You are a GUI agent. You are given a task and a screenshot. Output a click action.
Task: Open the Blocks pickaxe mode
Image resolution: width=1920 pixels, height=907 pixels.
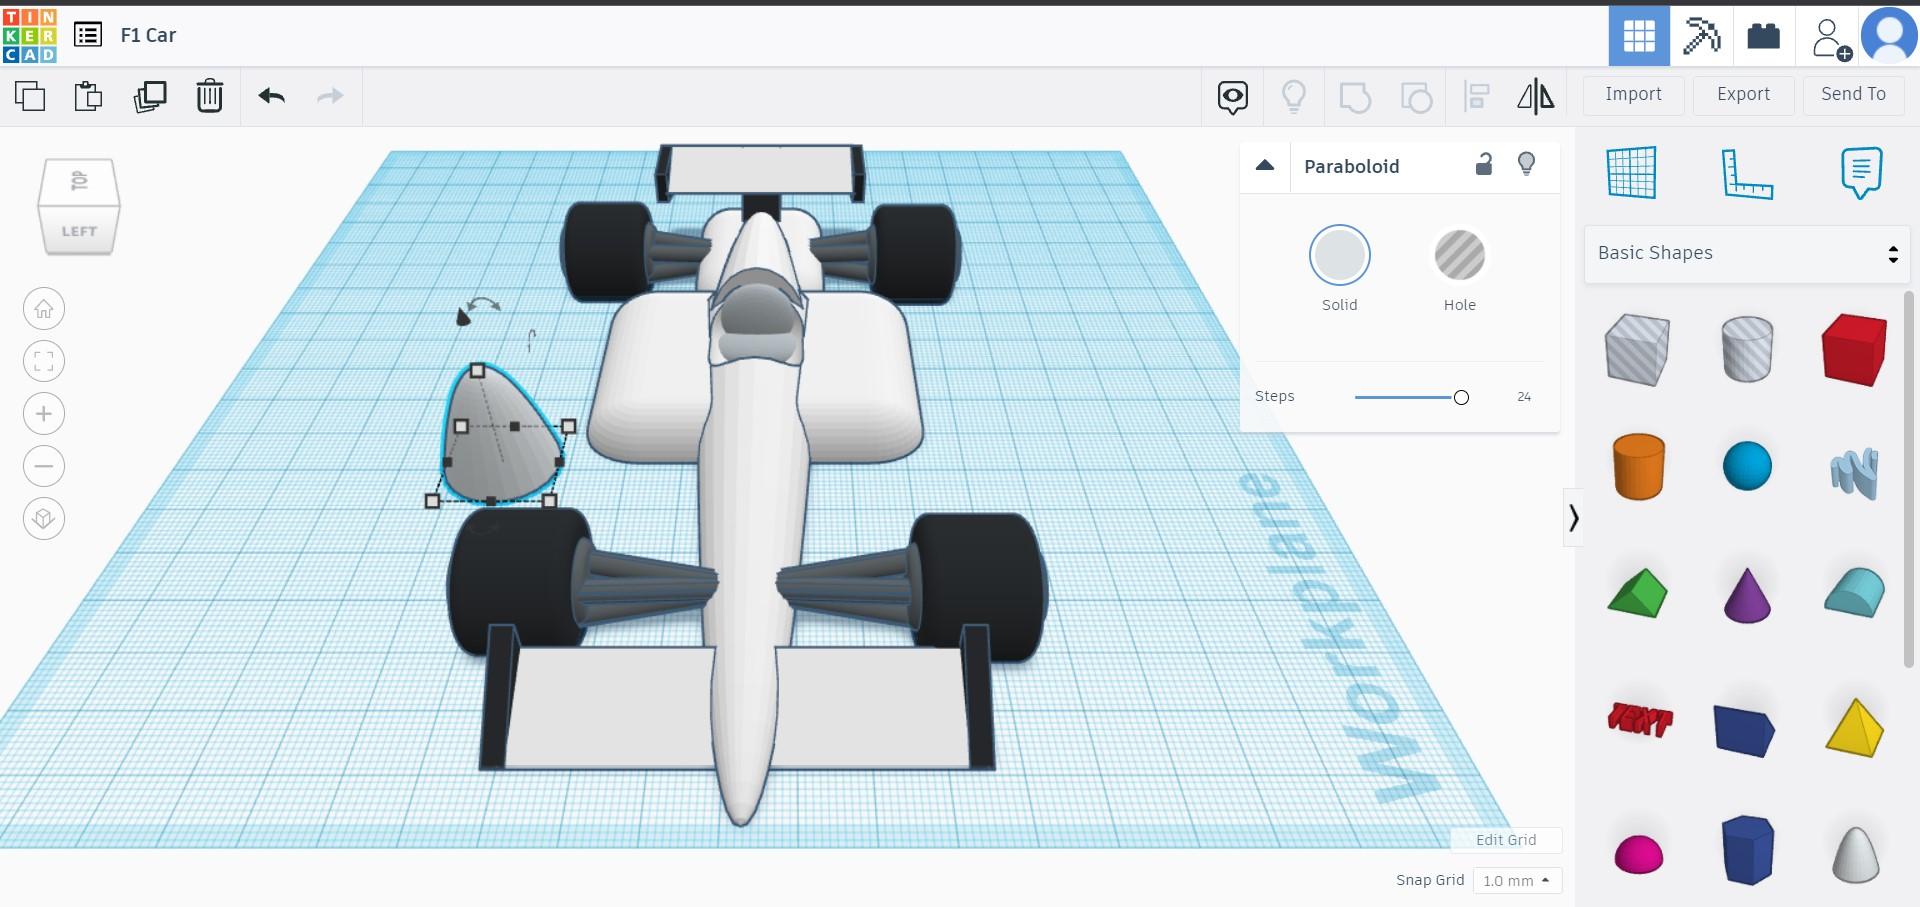coord(1701,36)
